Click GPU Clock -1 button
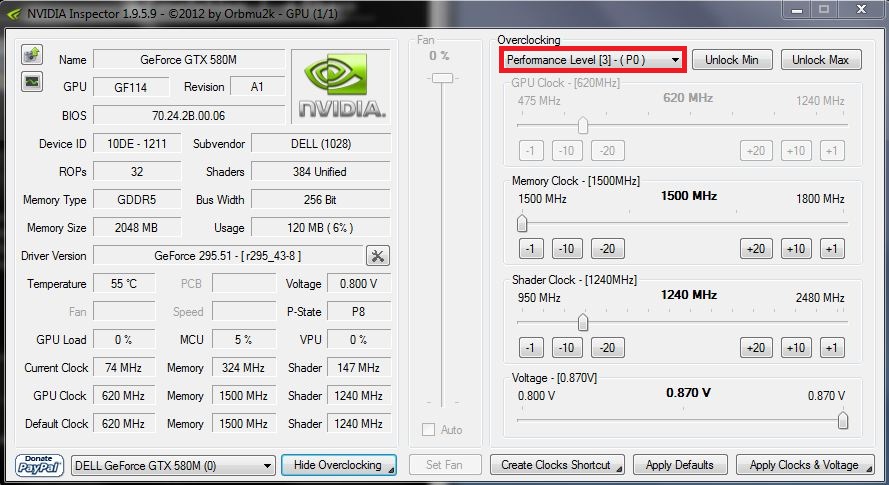The image size is (889, 485). click(531, 150)
